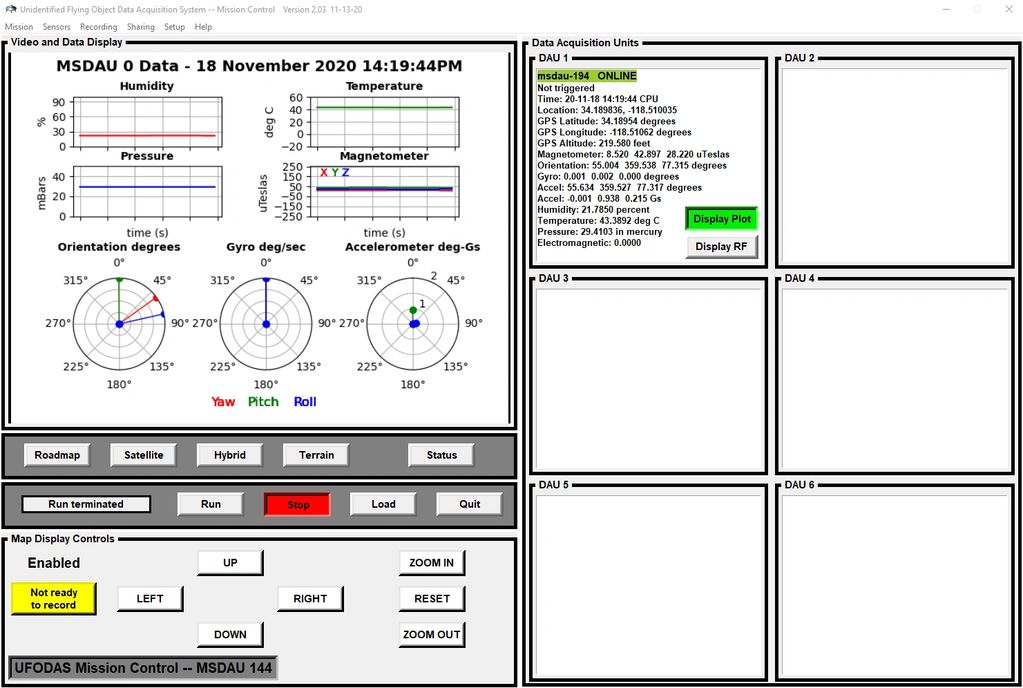The image size is (1023, 688).
Task: Click the Load button
Action: click(x=383, y=504)
